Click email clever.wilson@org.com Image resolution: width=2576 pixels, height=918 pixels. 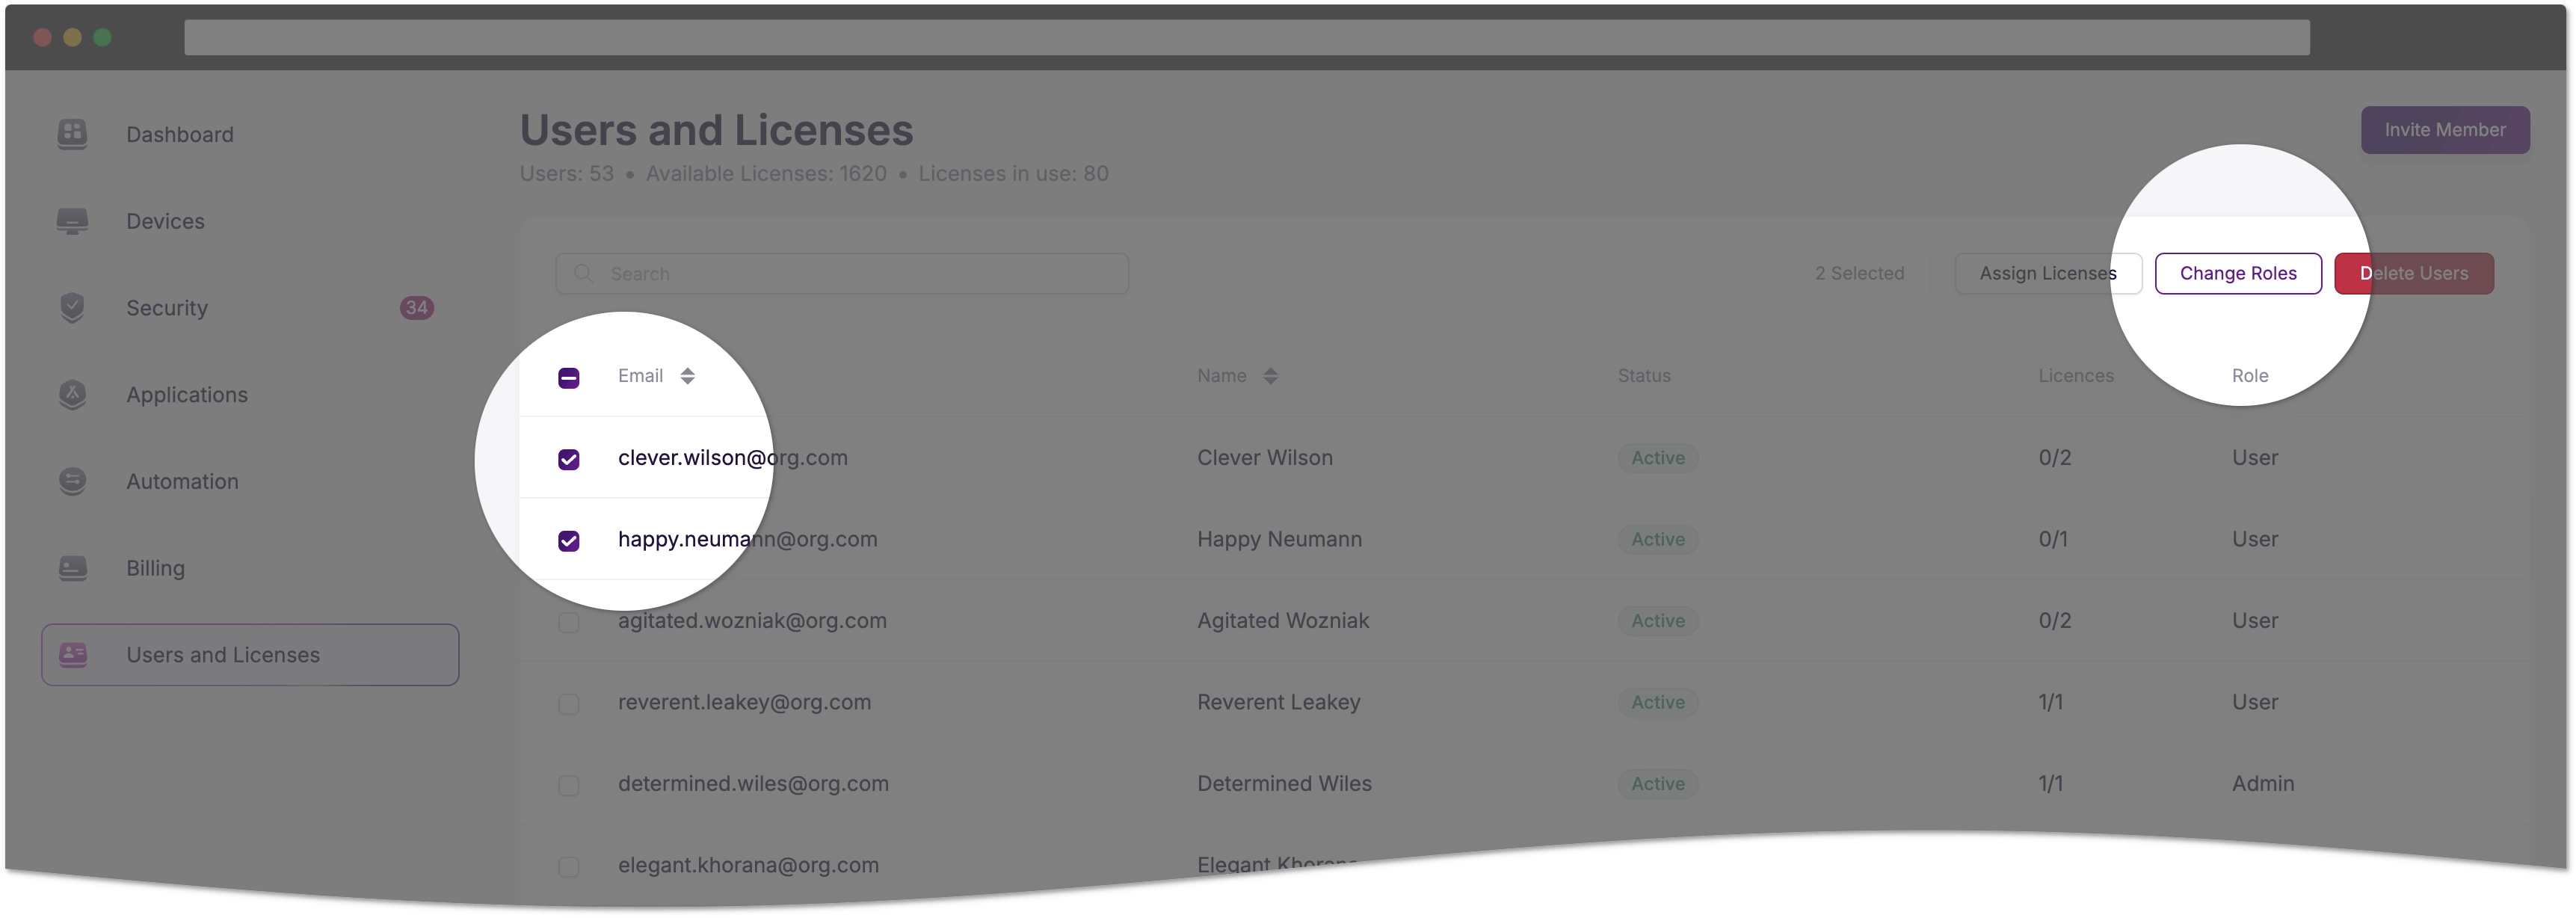[732, 458]
